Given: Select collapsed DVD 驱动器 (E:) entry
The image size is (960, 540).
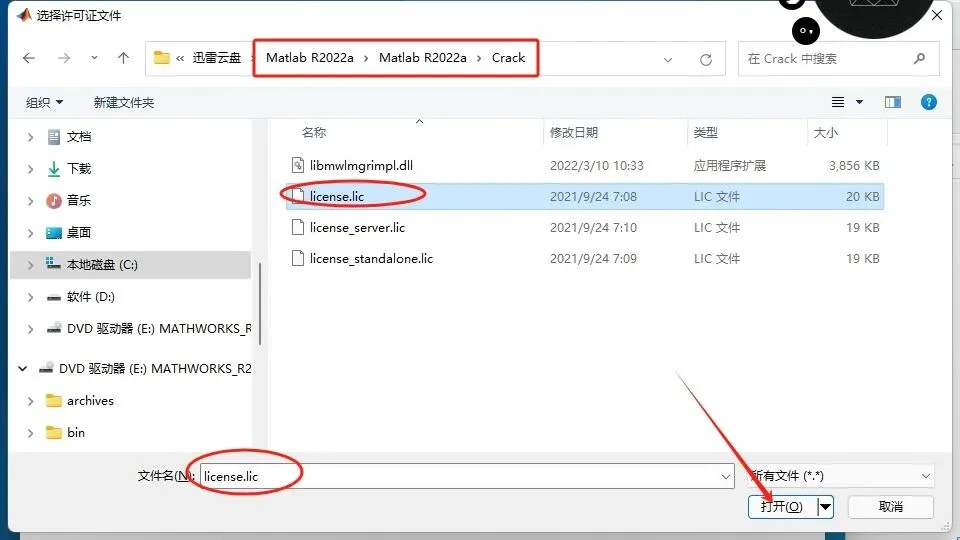Looking at the screenshot, I should click(x=159, y=329).
